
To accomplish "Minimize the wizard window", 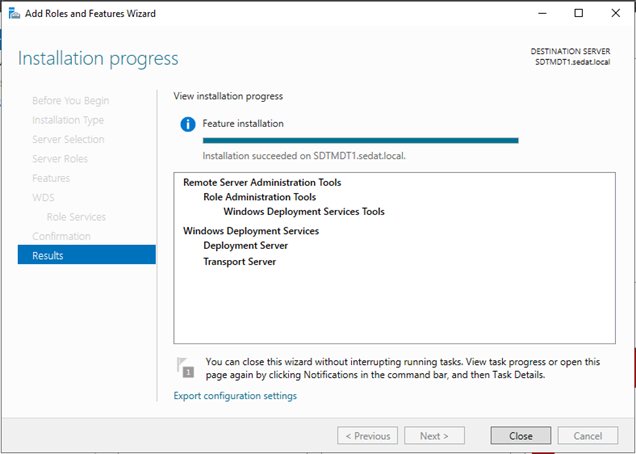I will click(x=542, y=13).
